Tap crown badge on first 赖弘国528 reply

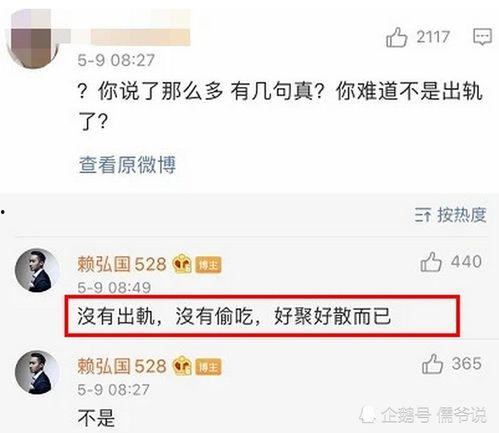tap(182, 264)
